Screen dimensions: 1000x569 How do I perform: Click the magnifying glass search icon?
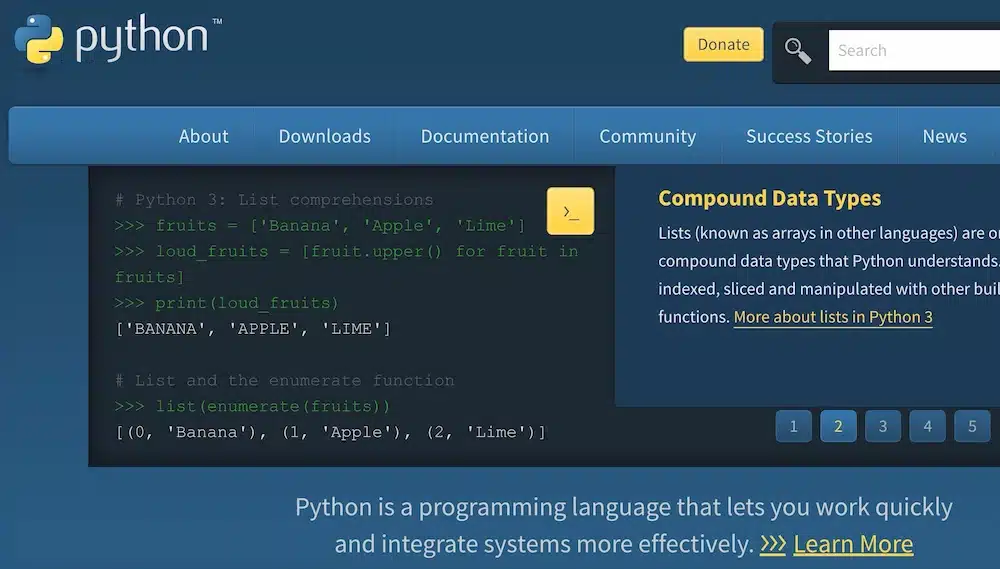tap(798, 51)
